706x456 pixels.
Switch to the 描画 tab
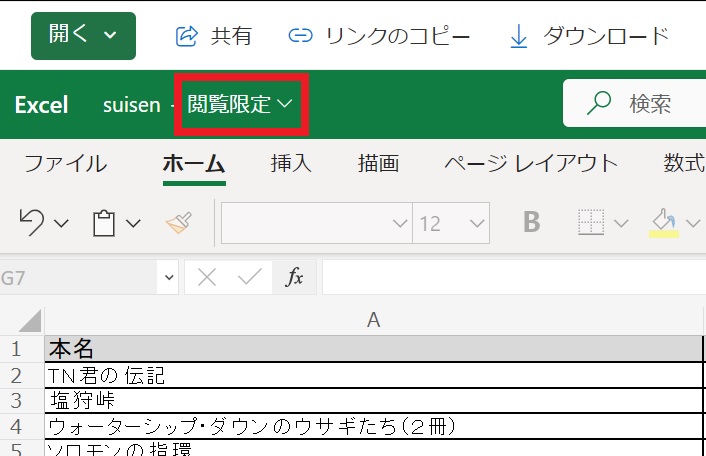pos(378,163)
